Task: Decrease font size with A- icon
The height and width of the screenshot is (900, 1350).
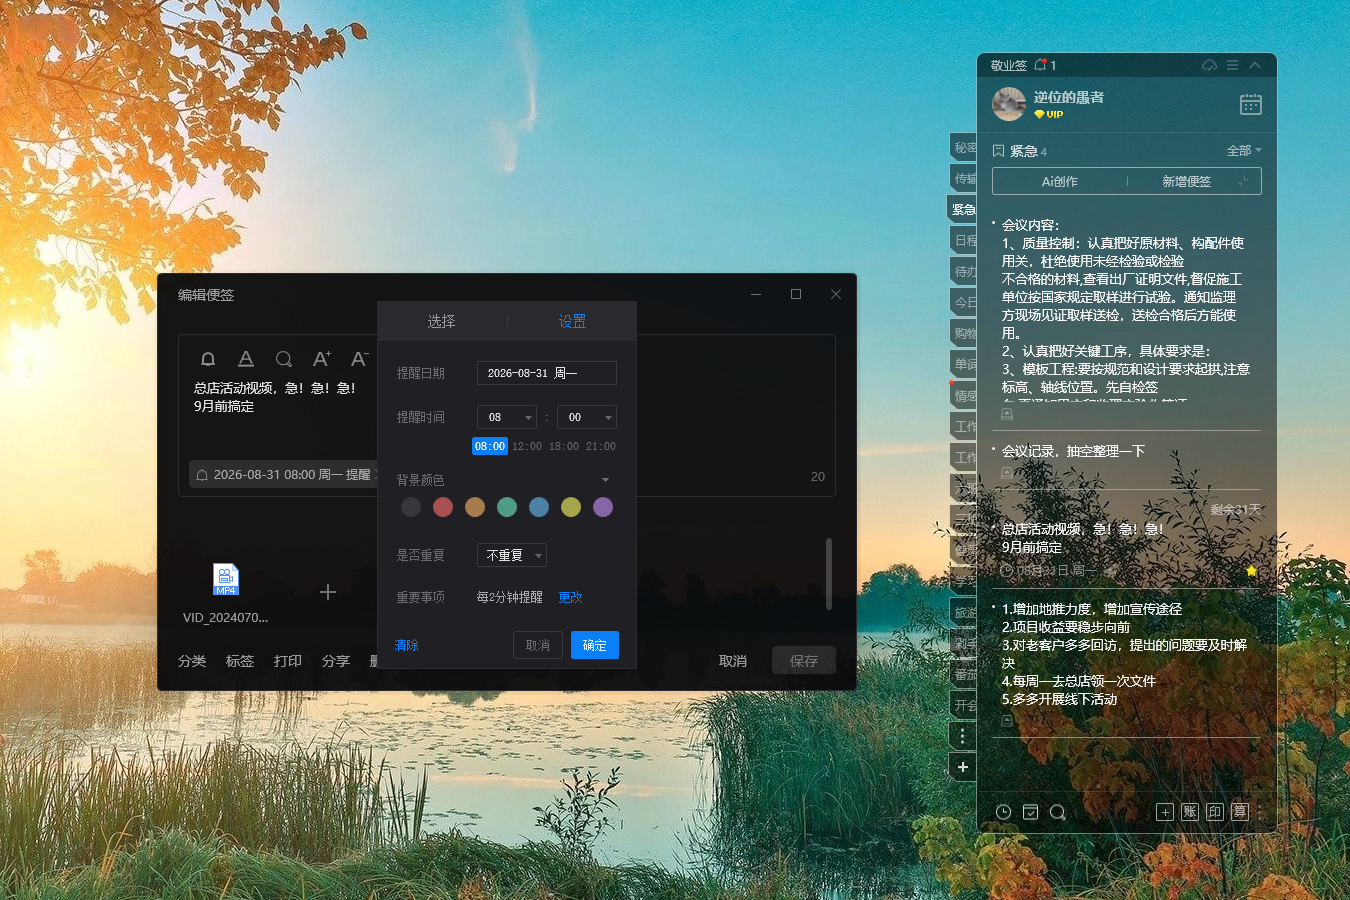Action: coord(360,359)
